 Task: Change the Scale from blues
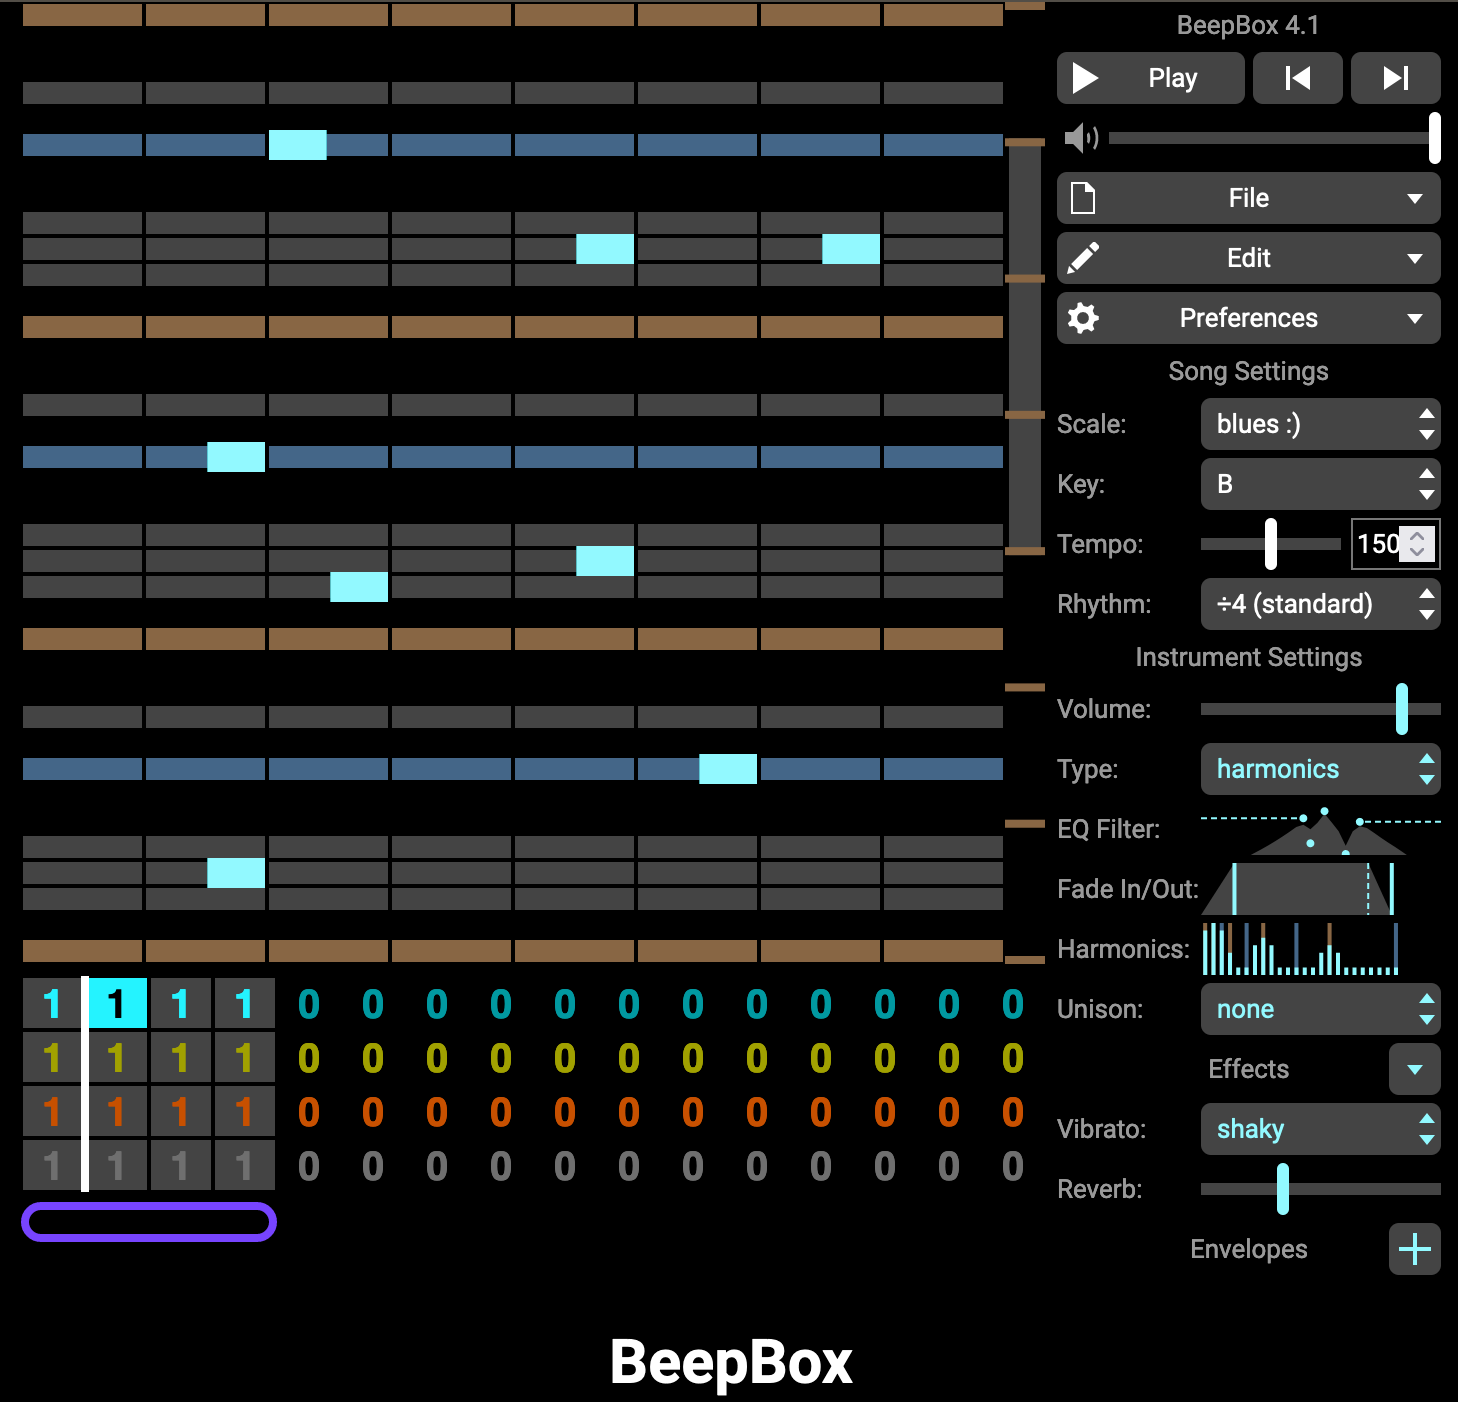click(1320, 424)
